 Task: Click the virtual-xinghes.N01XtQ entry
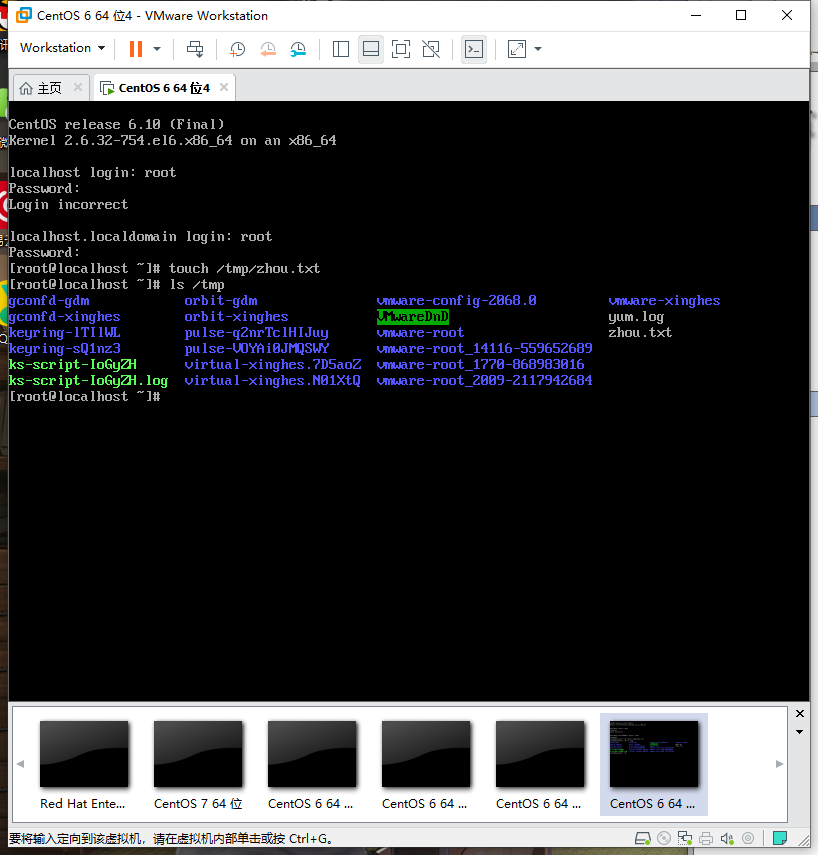[273, 381]
